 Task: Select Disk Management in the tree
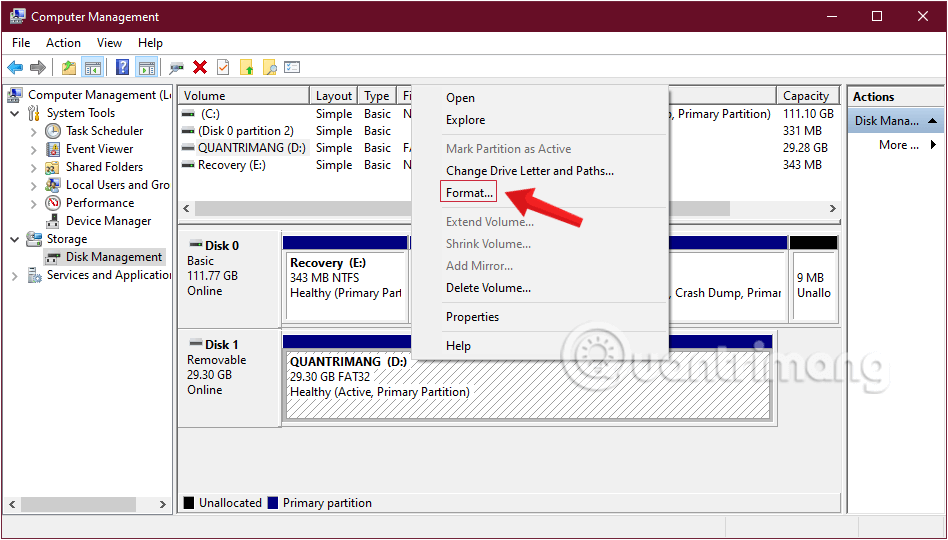coord(114,257)
